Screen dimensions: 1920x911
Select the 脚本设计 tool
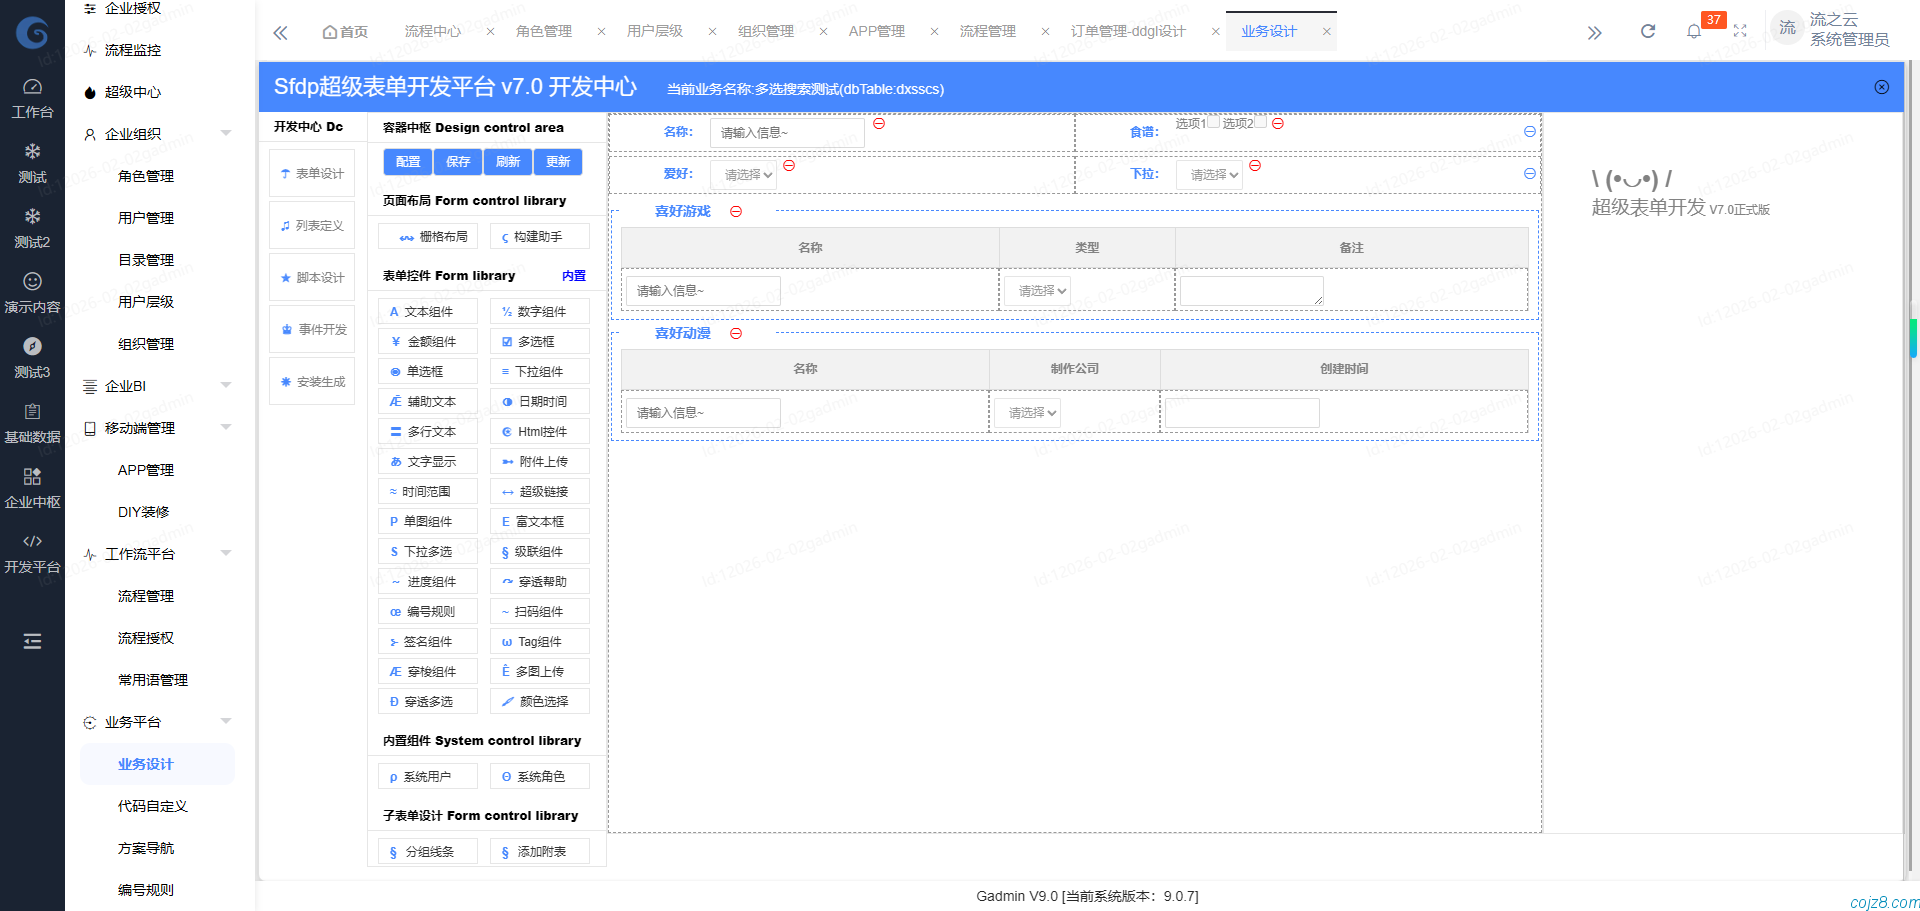click(311, 276)
